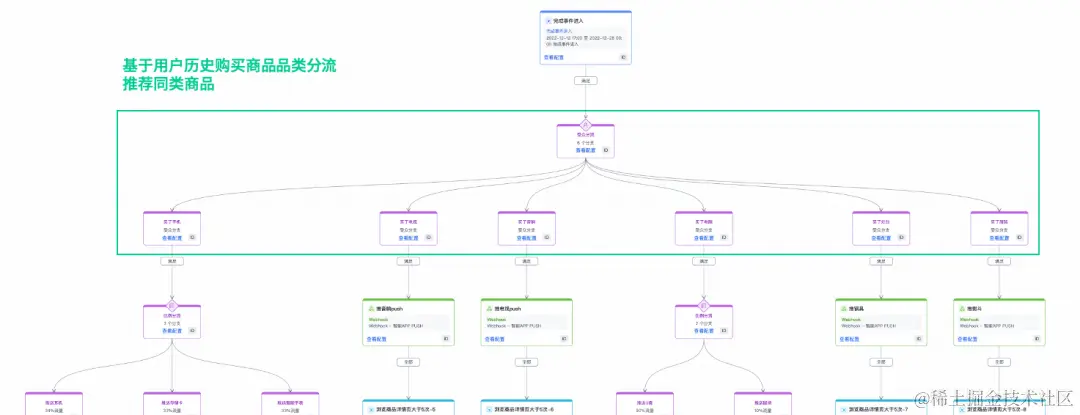Click green webhook icon on card under 买了电视

coord(371,308)
